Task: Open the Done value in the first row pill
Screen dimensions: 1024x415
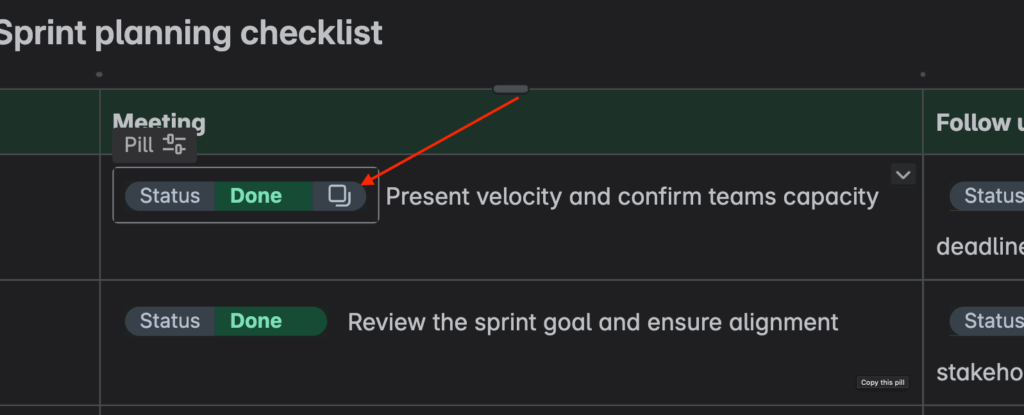Action: tap(256, 196)
